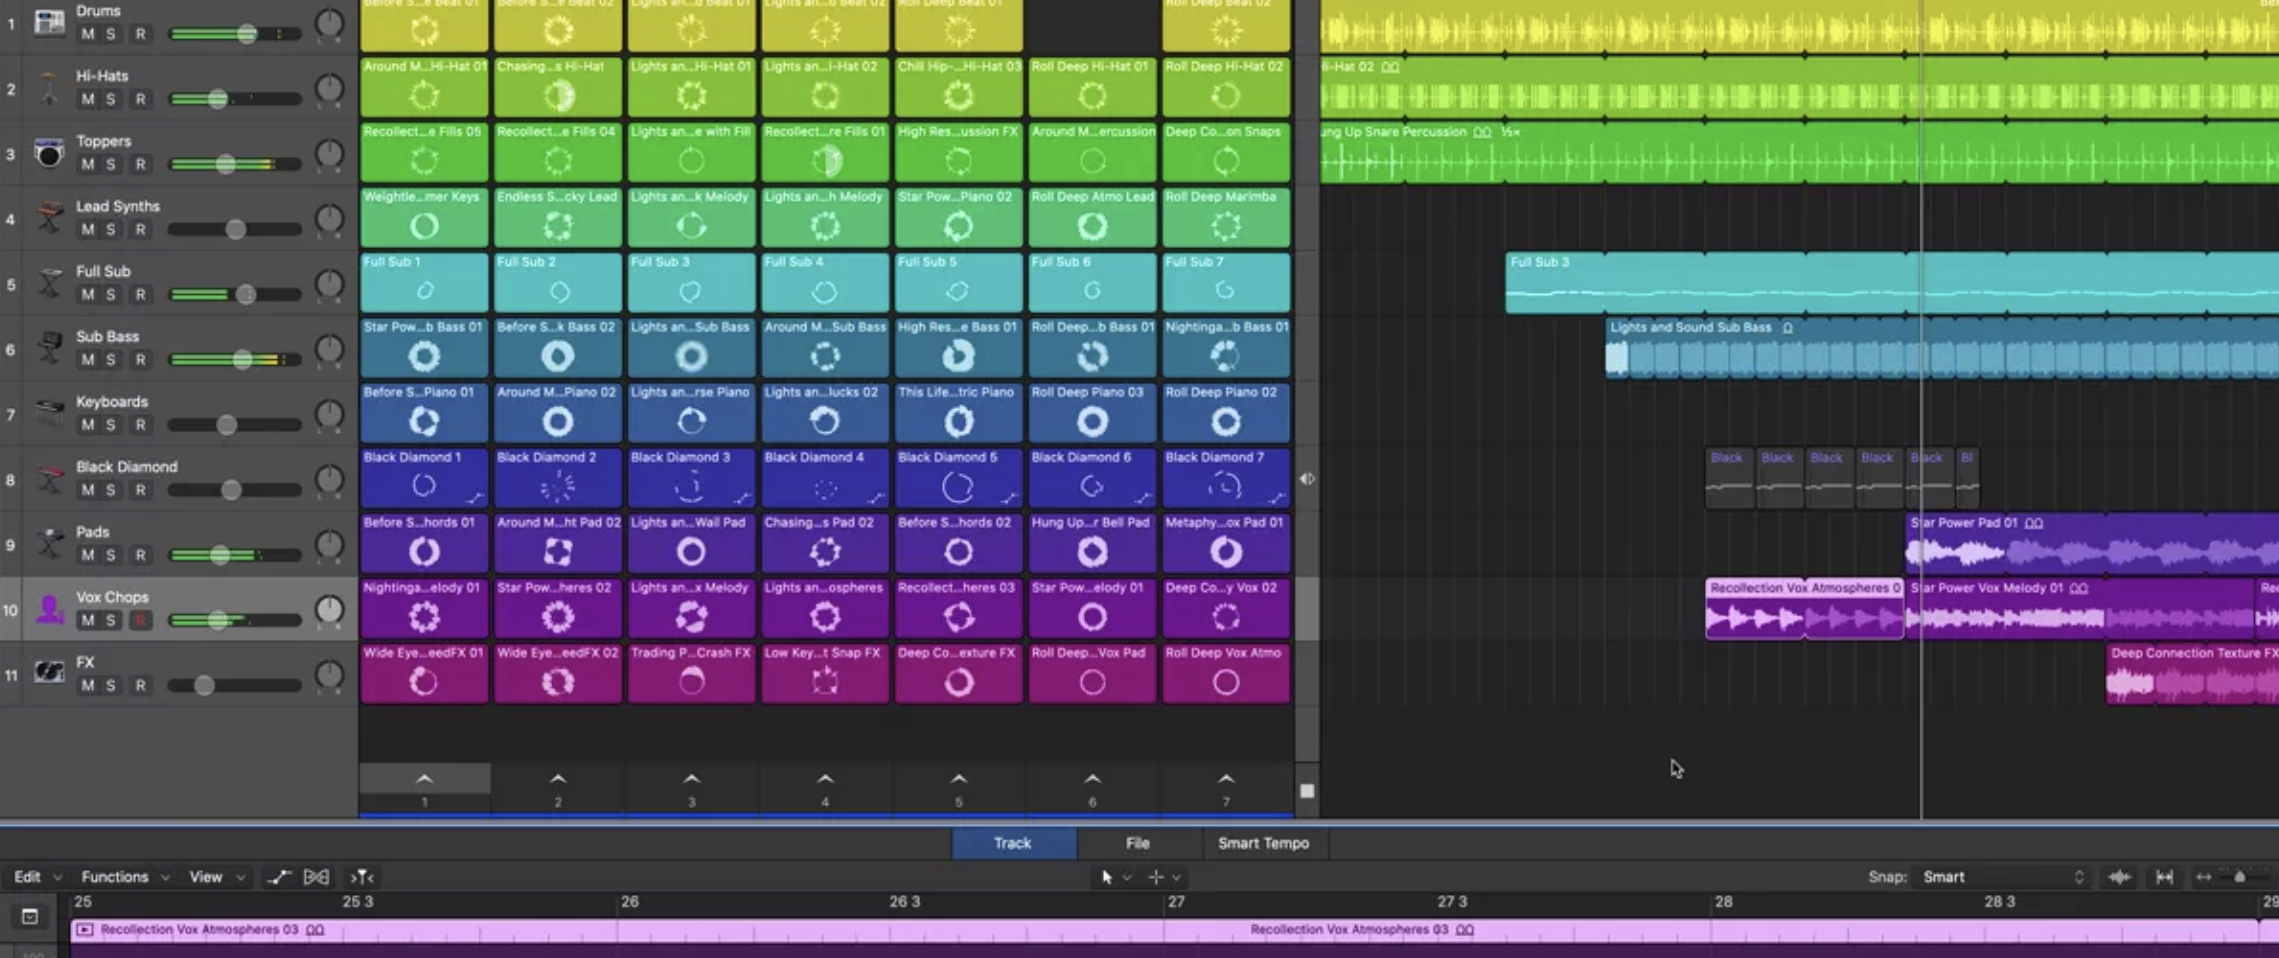
Task: Click the Lead Synths track icon
Action: click(x=48, y=218)
